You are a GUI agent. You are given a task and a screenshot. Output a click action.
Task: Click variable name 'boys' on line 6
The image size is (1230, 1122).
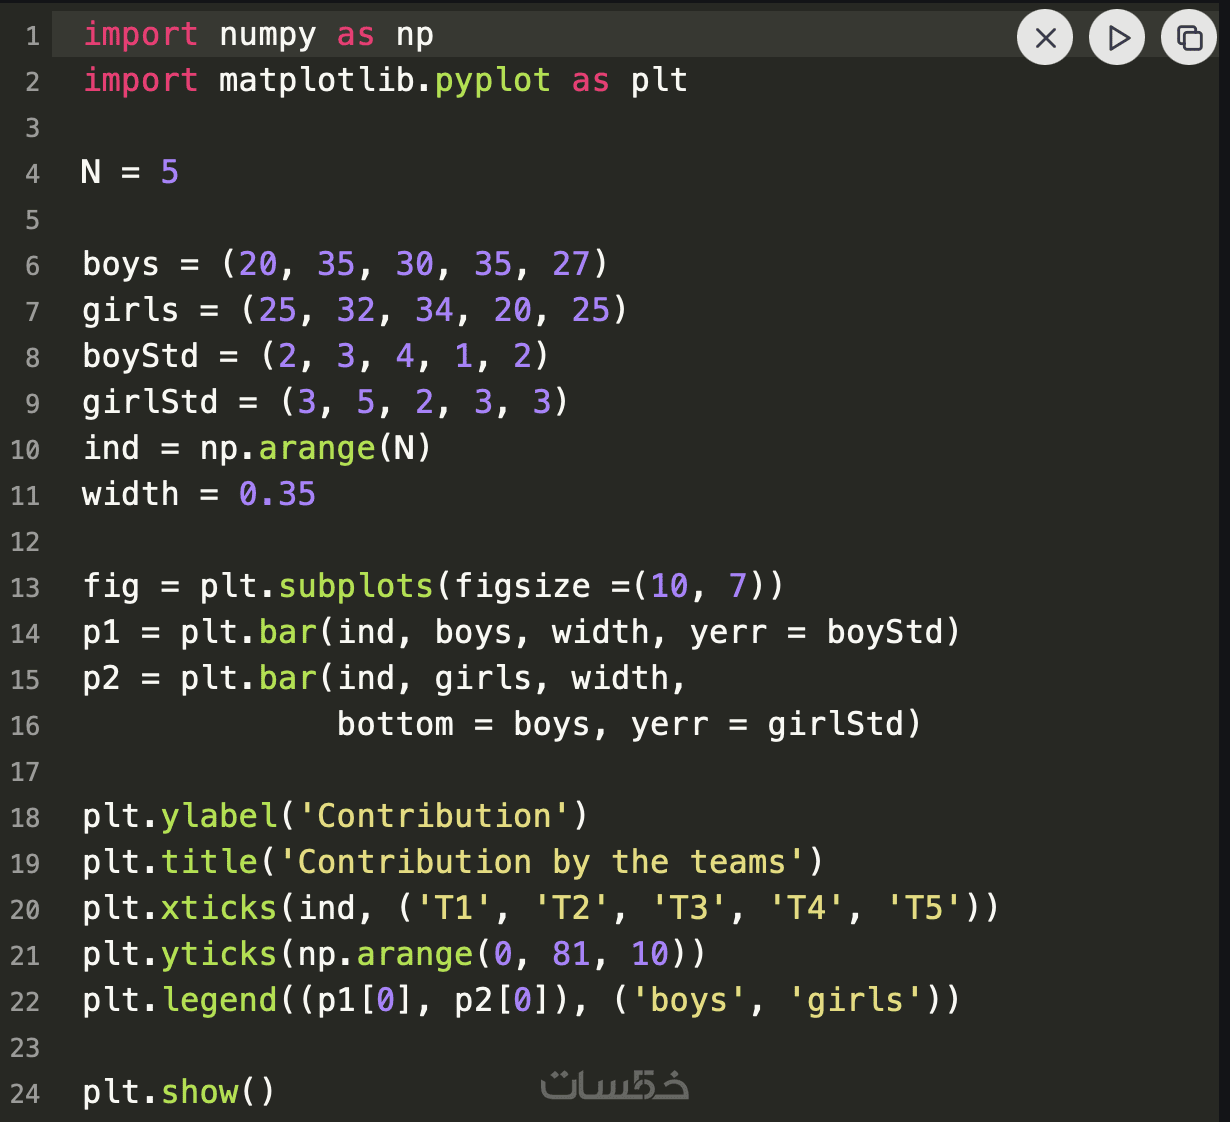pyautogui.click(x=121, y=264)
